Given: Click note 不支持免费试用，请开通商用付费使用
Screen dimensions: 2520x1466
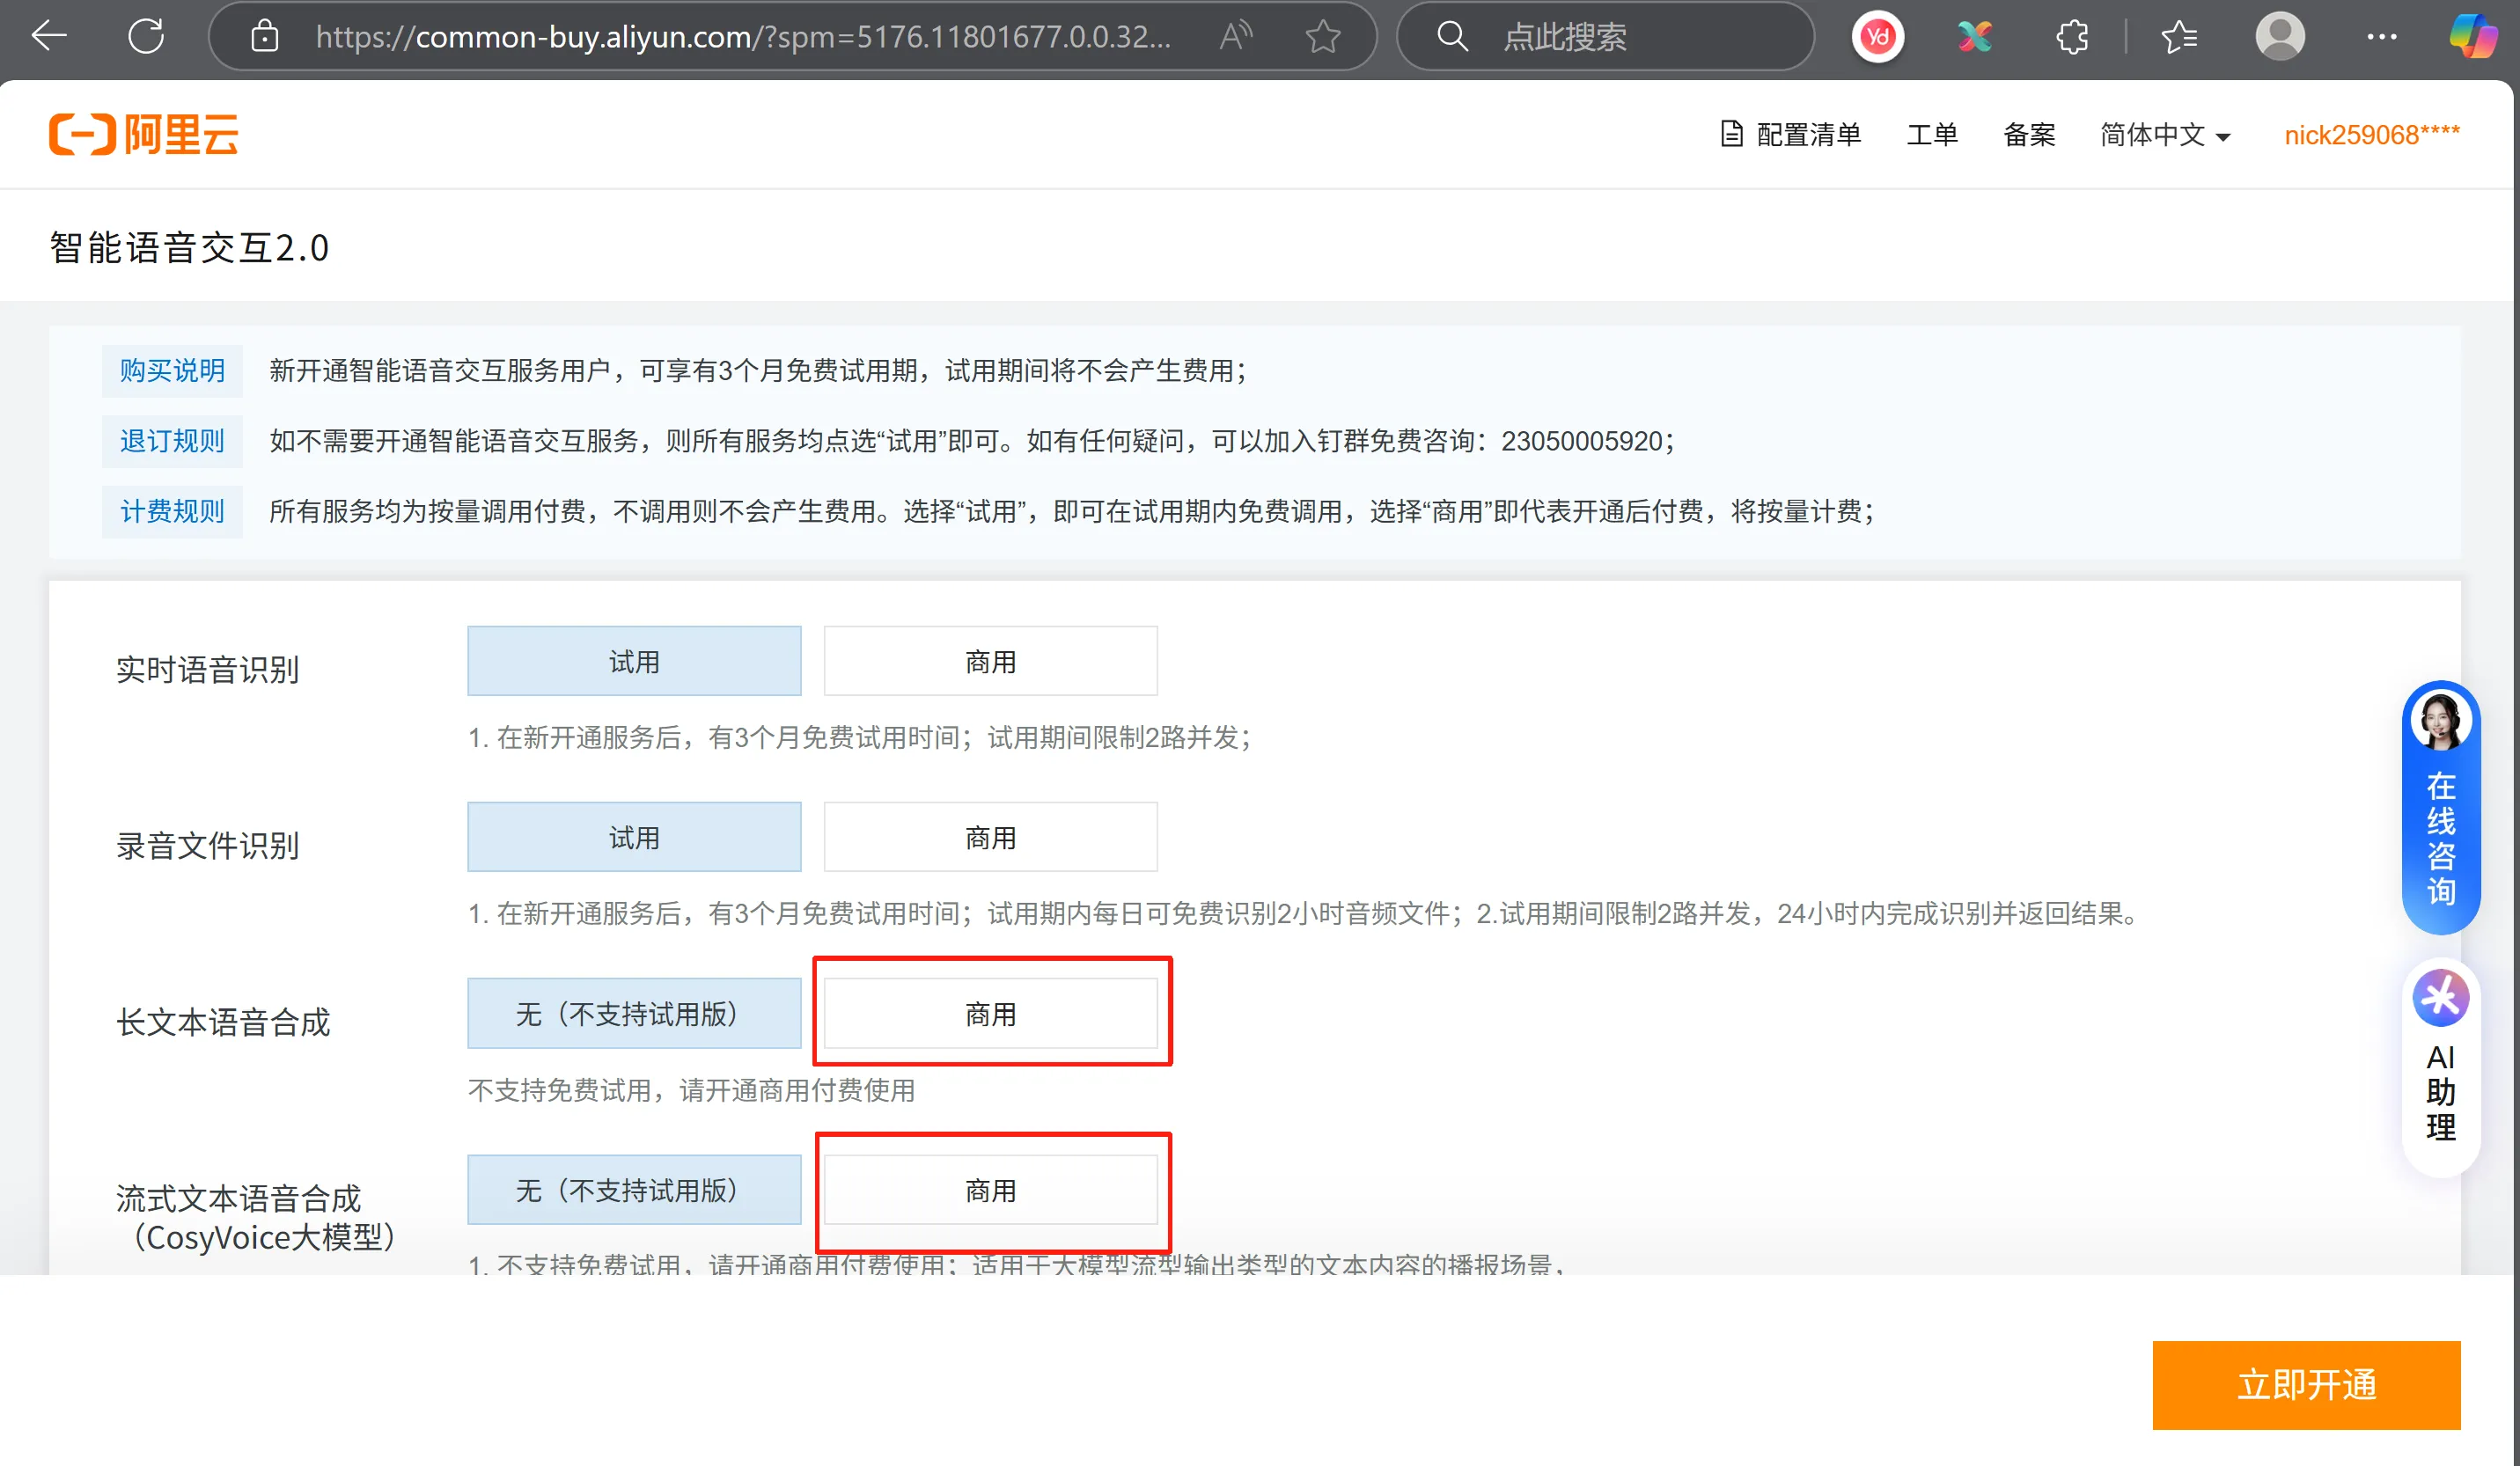Looking at the screenshot, I should point(691,1089).
